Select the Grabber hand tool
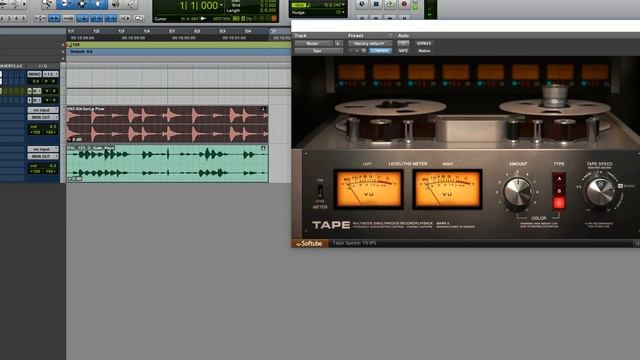The width and height of the screenshot is (640, 360). pos(98,4)
